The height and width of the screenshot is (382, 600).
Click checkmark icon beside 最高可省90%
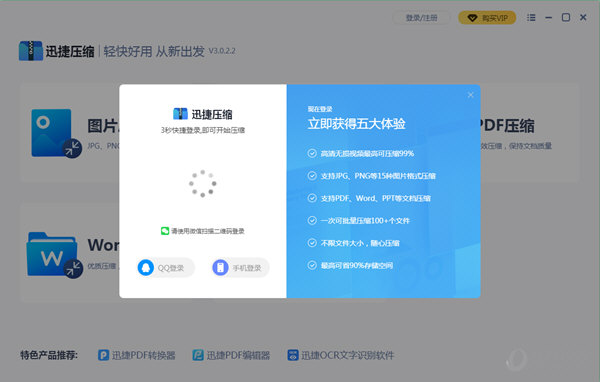tap(312, 265)
